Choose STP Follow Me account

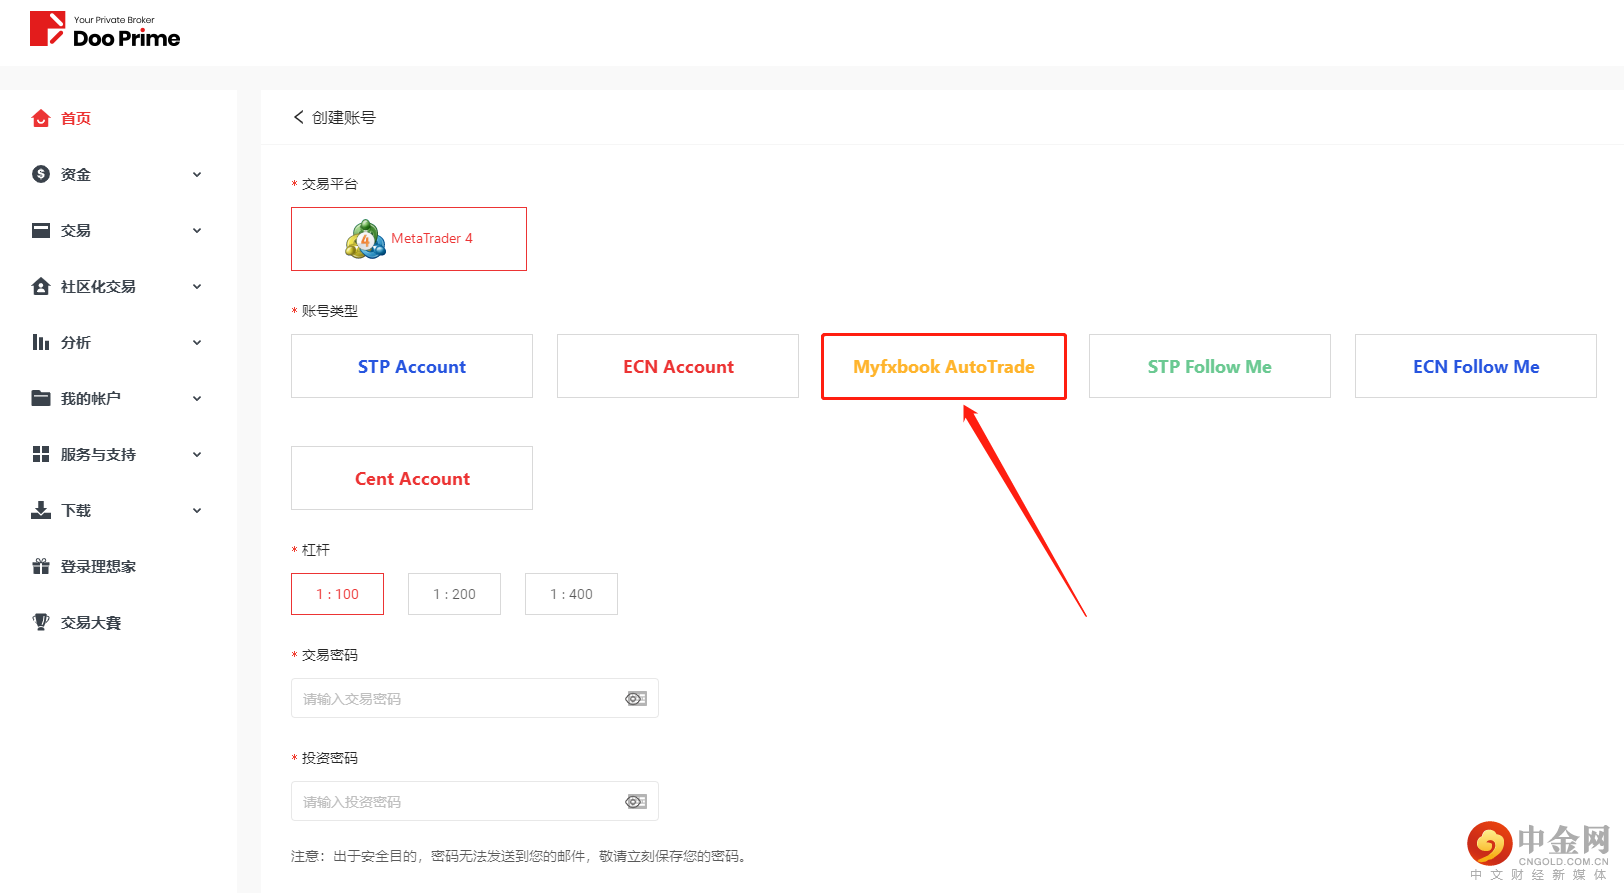pos(1210,366)
